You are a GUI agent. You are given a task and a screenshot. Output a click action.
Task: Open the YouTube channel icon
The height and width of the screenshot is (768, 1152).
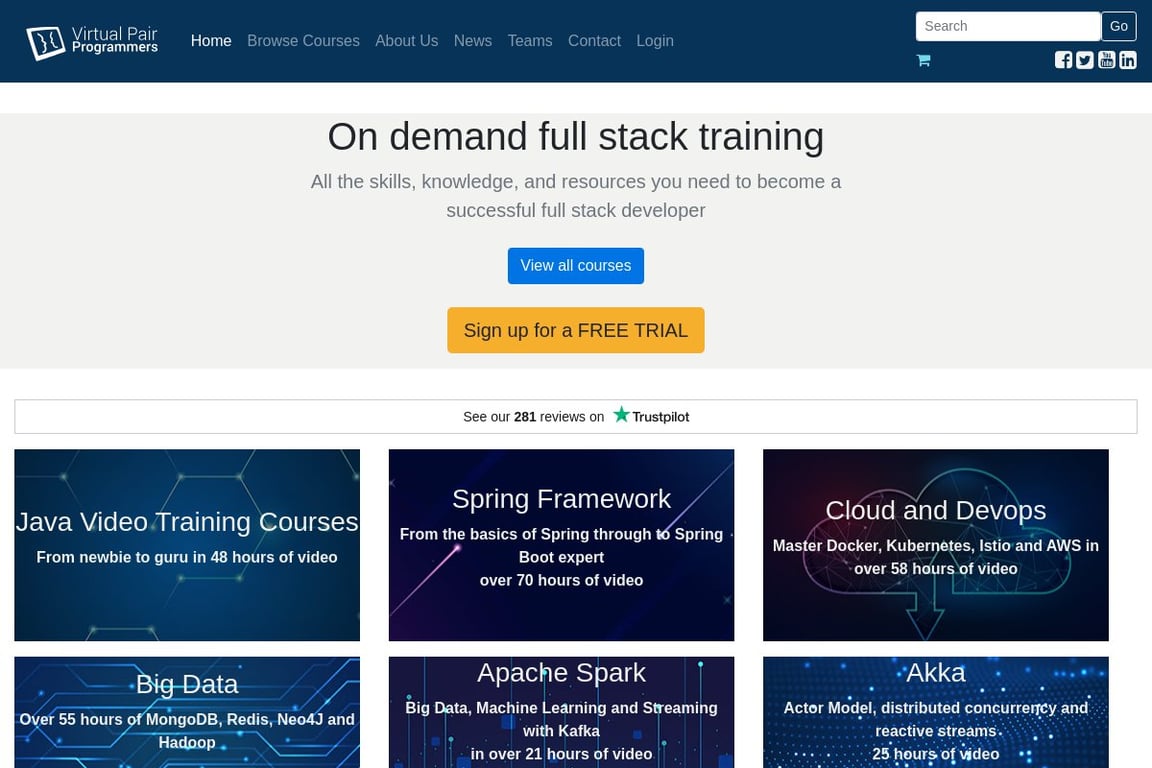coord(1106,60)
